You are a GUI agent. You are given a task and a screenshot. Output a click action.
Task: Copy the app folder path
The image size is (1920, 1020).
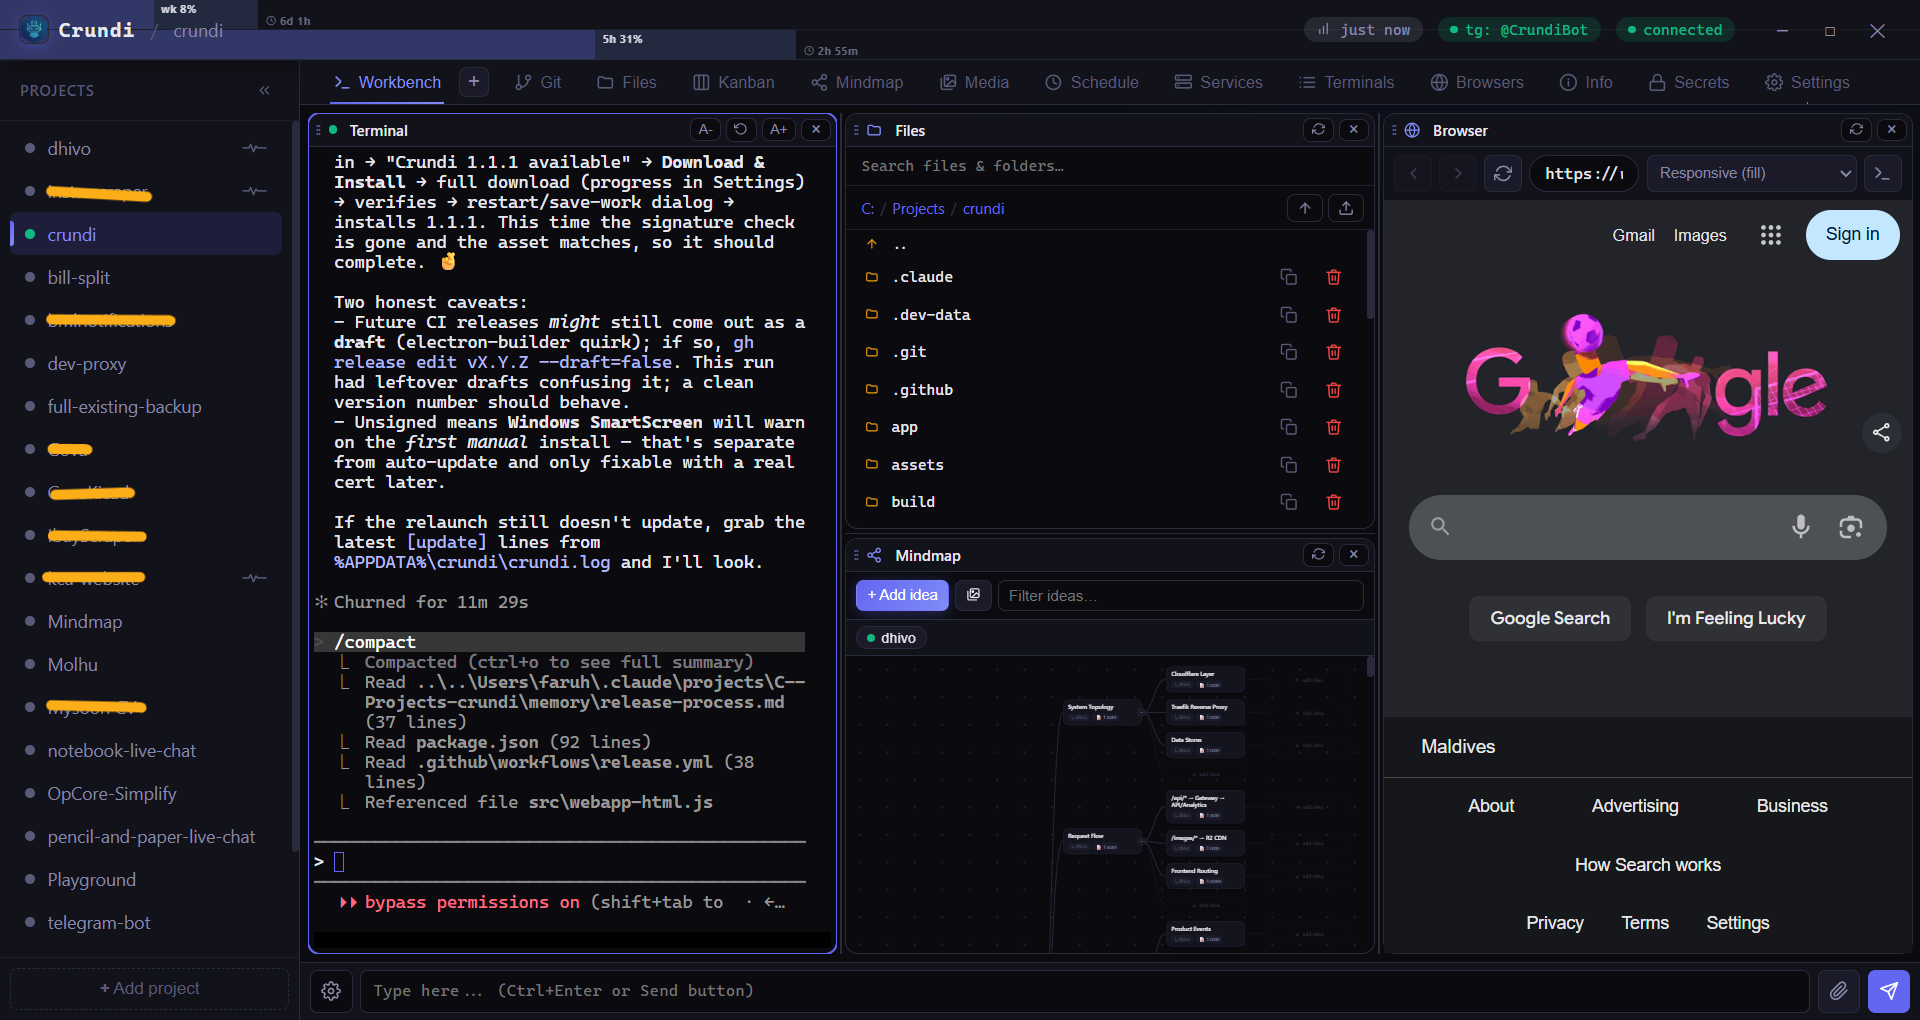click(x=1289, y=427)
